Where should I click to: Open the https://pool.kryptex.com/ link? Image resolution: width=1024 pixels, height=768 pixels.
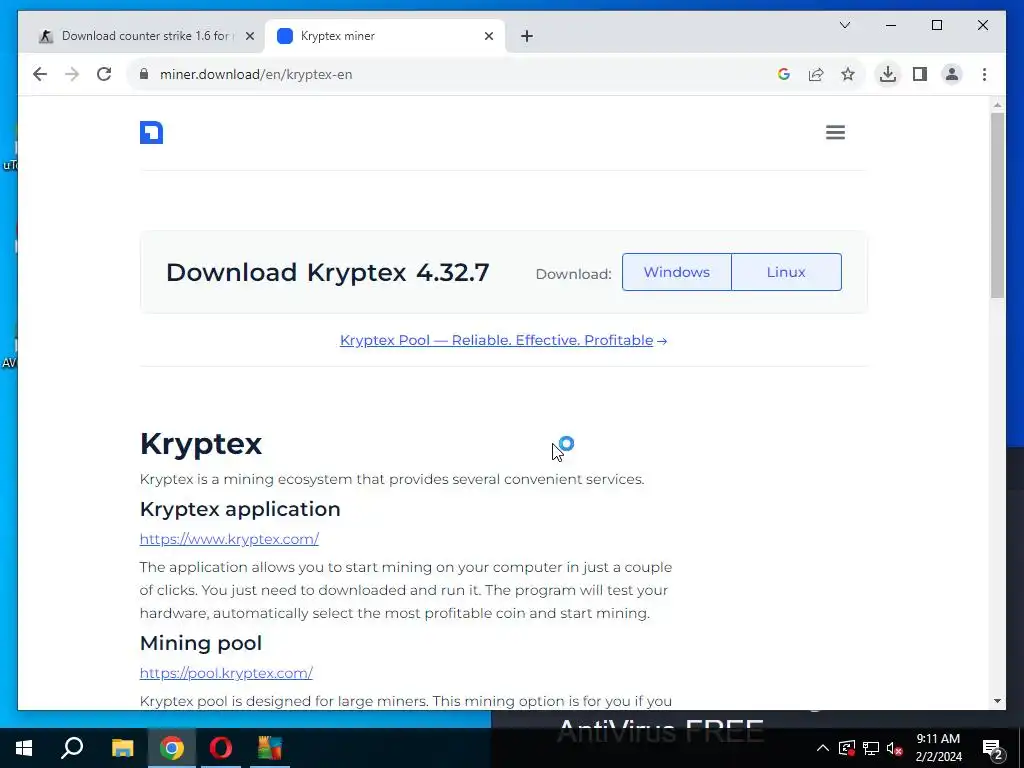[226, 673]
